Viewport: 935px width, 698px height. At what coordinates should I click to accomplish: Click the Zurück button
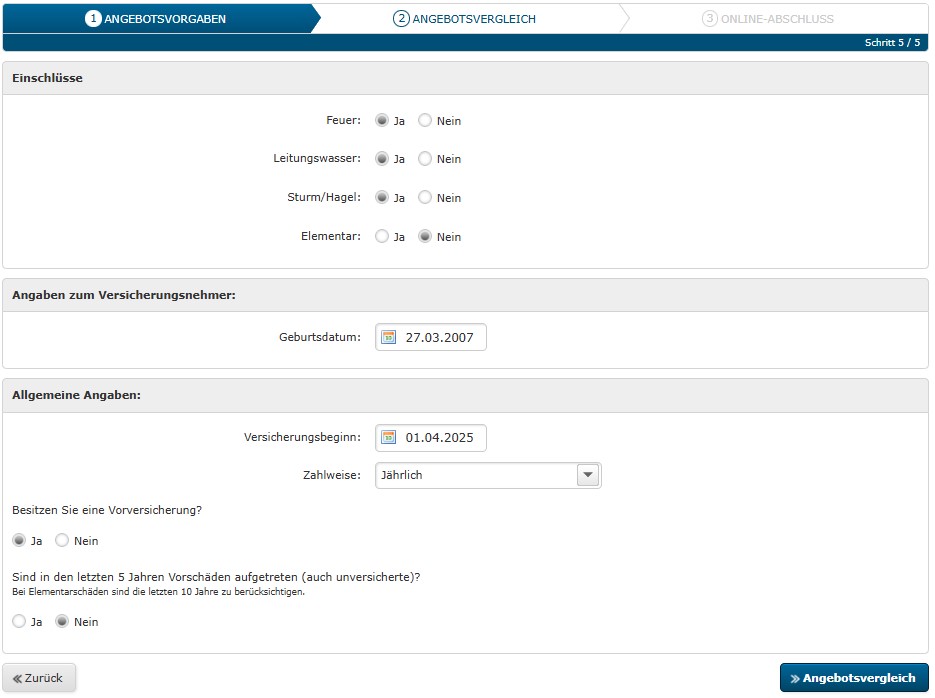39,678
